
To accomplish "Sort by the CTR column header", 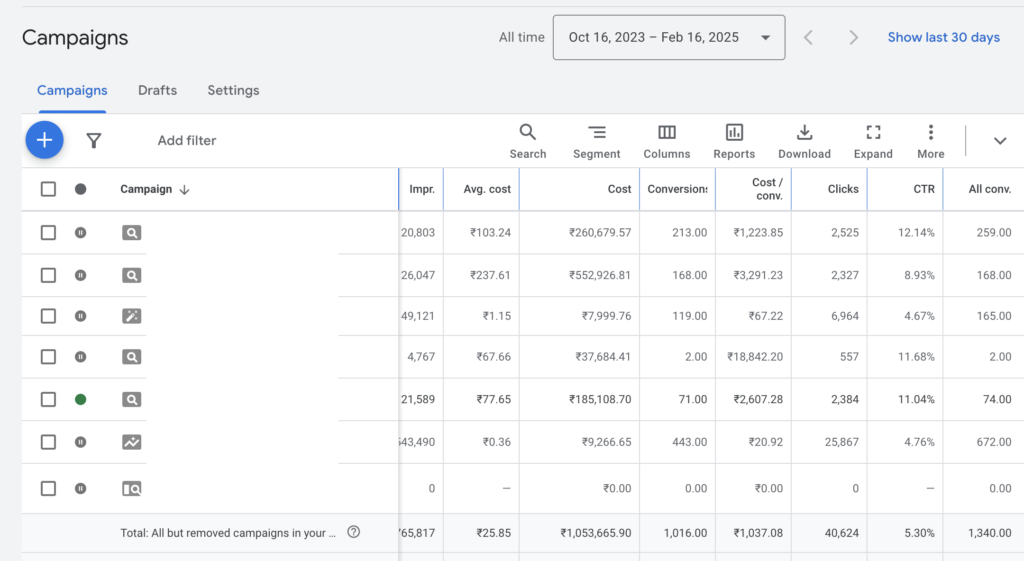I will (x=924, y=189).
